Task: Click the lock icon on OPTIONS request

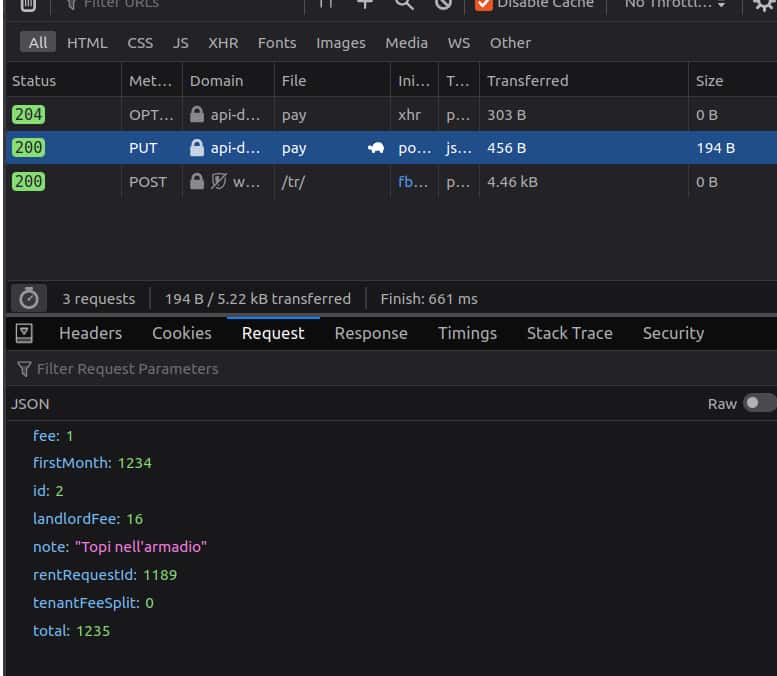Action: point(197,115)
